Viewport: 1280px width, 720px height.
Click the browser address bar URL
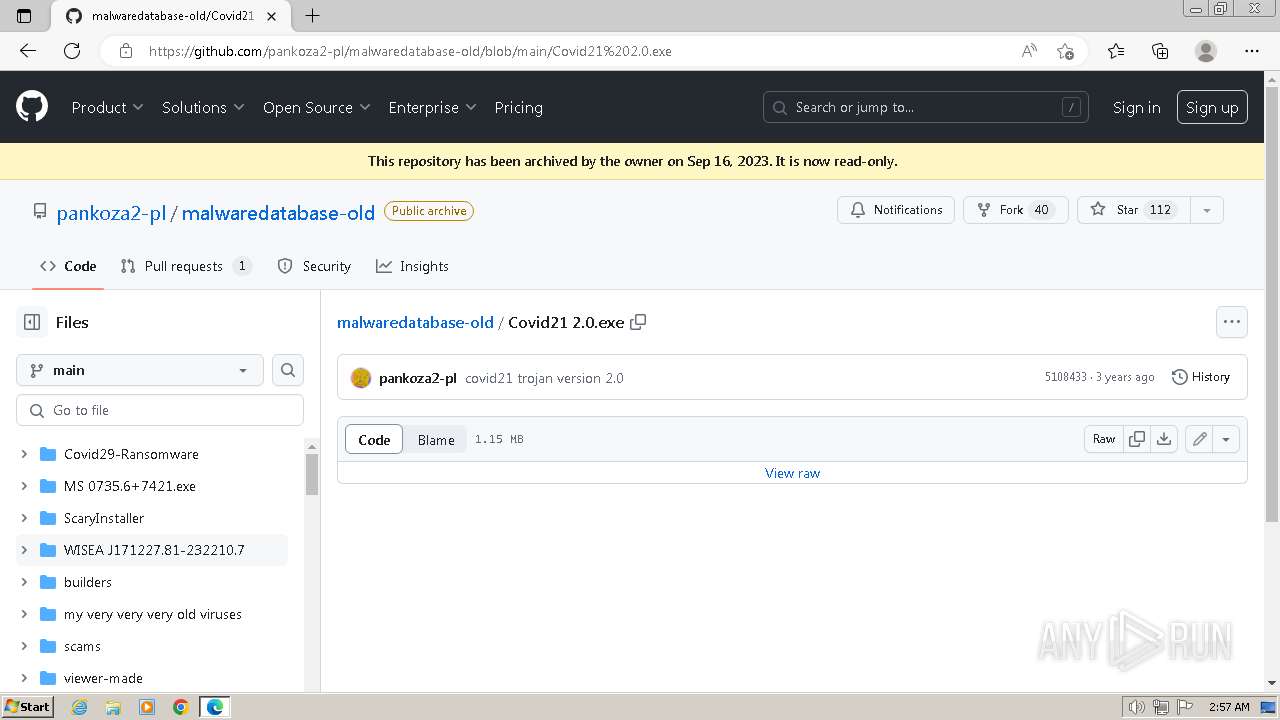coord(410,51)
